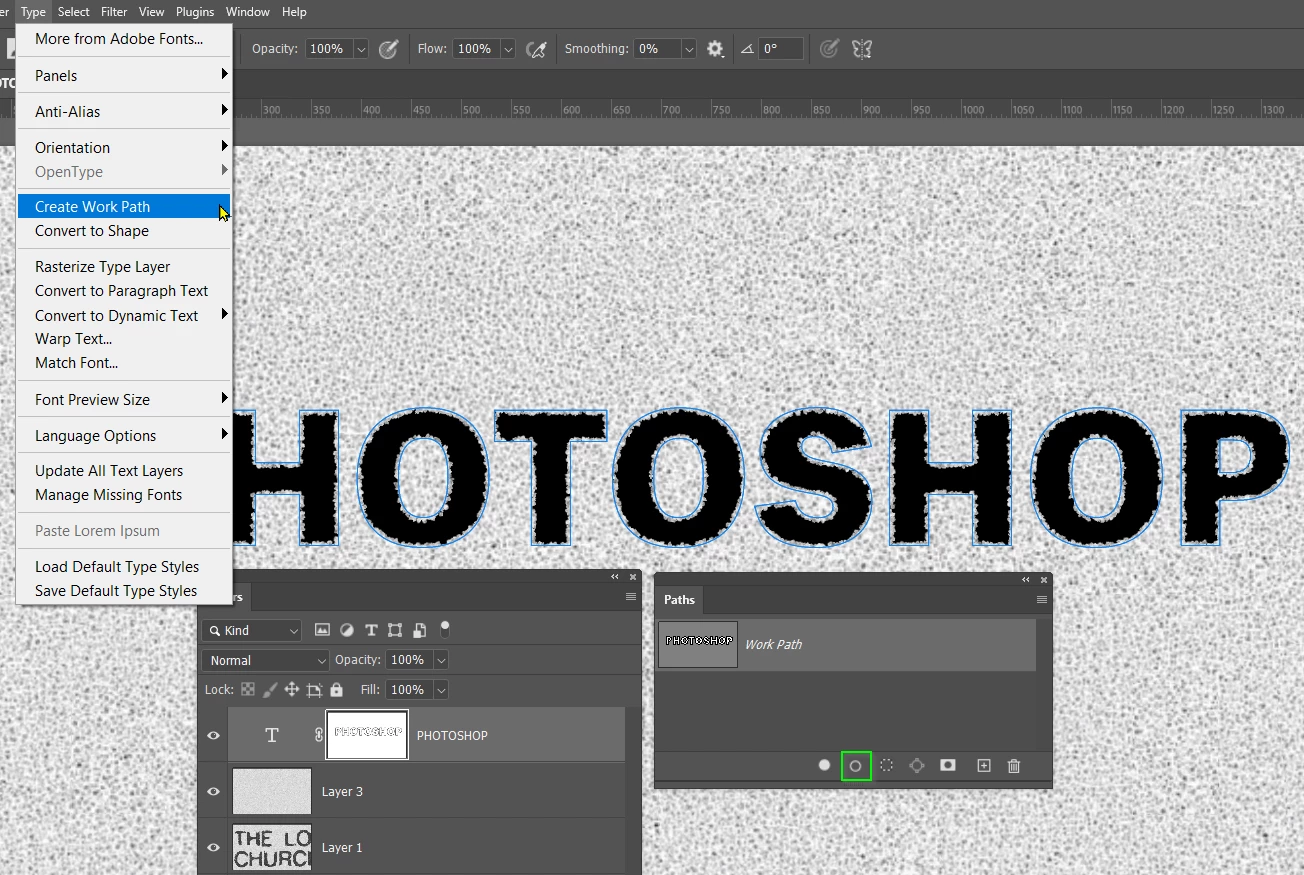Collapse Layers panel double-arrow icon
This screenshot has height=875, width=1304.
(615, 577)
